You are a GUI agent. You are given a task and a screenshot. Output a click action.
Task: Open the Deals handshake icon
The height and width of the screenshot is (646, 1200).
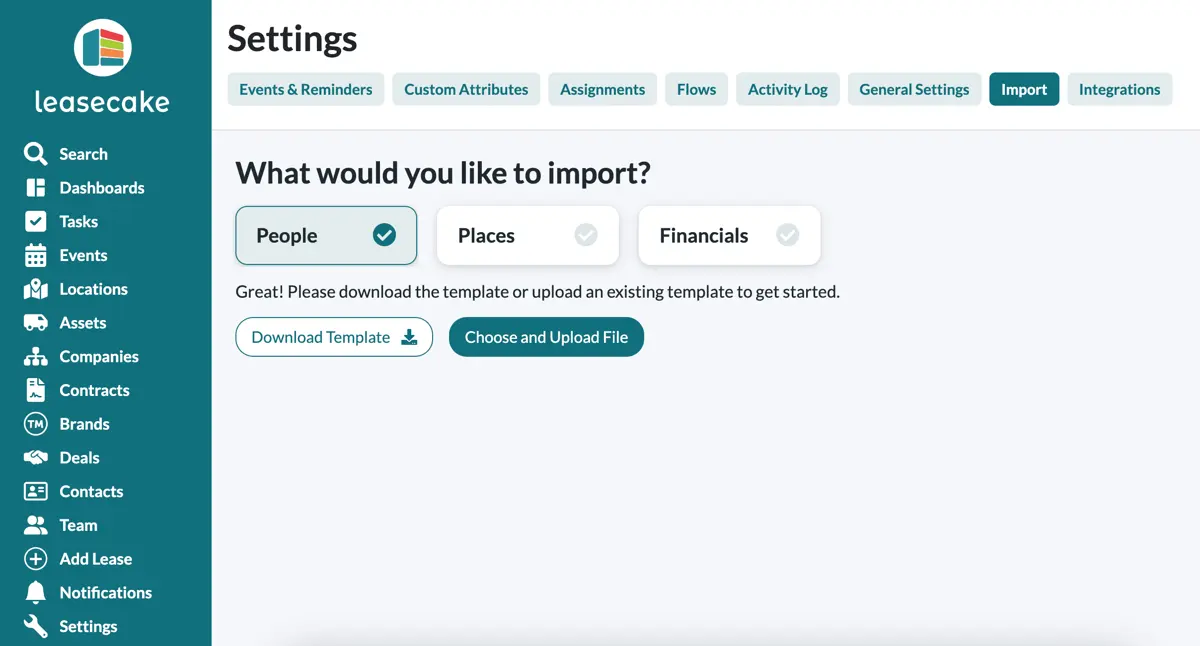coord(36,458)
